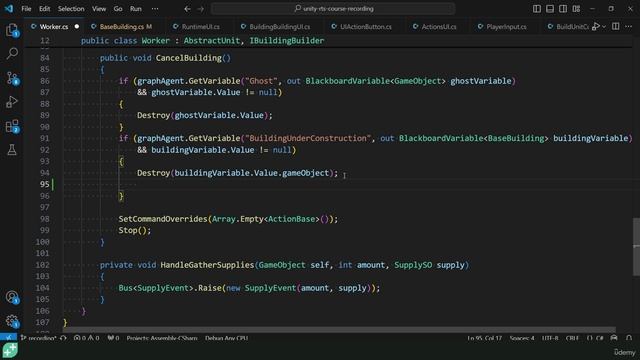This screenshot has height=360, width=640.
Task: Click the Projects: Assembly-CSharp status item
Action: tap(162, 338)
